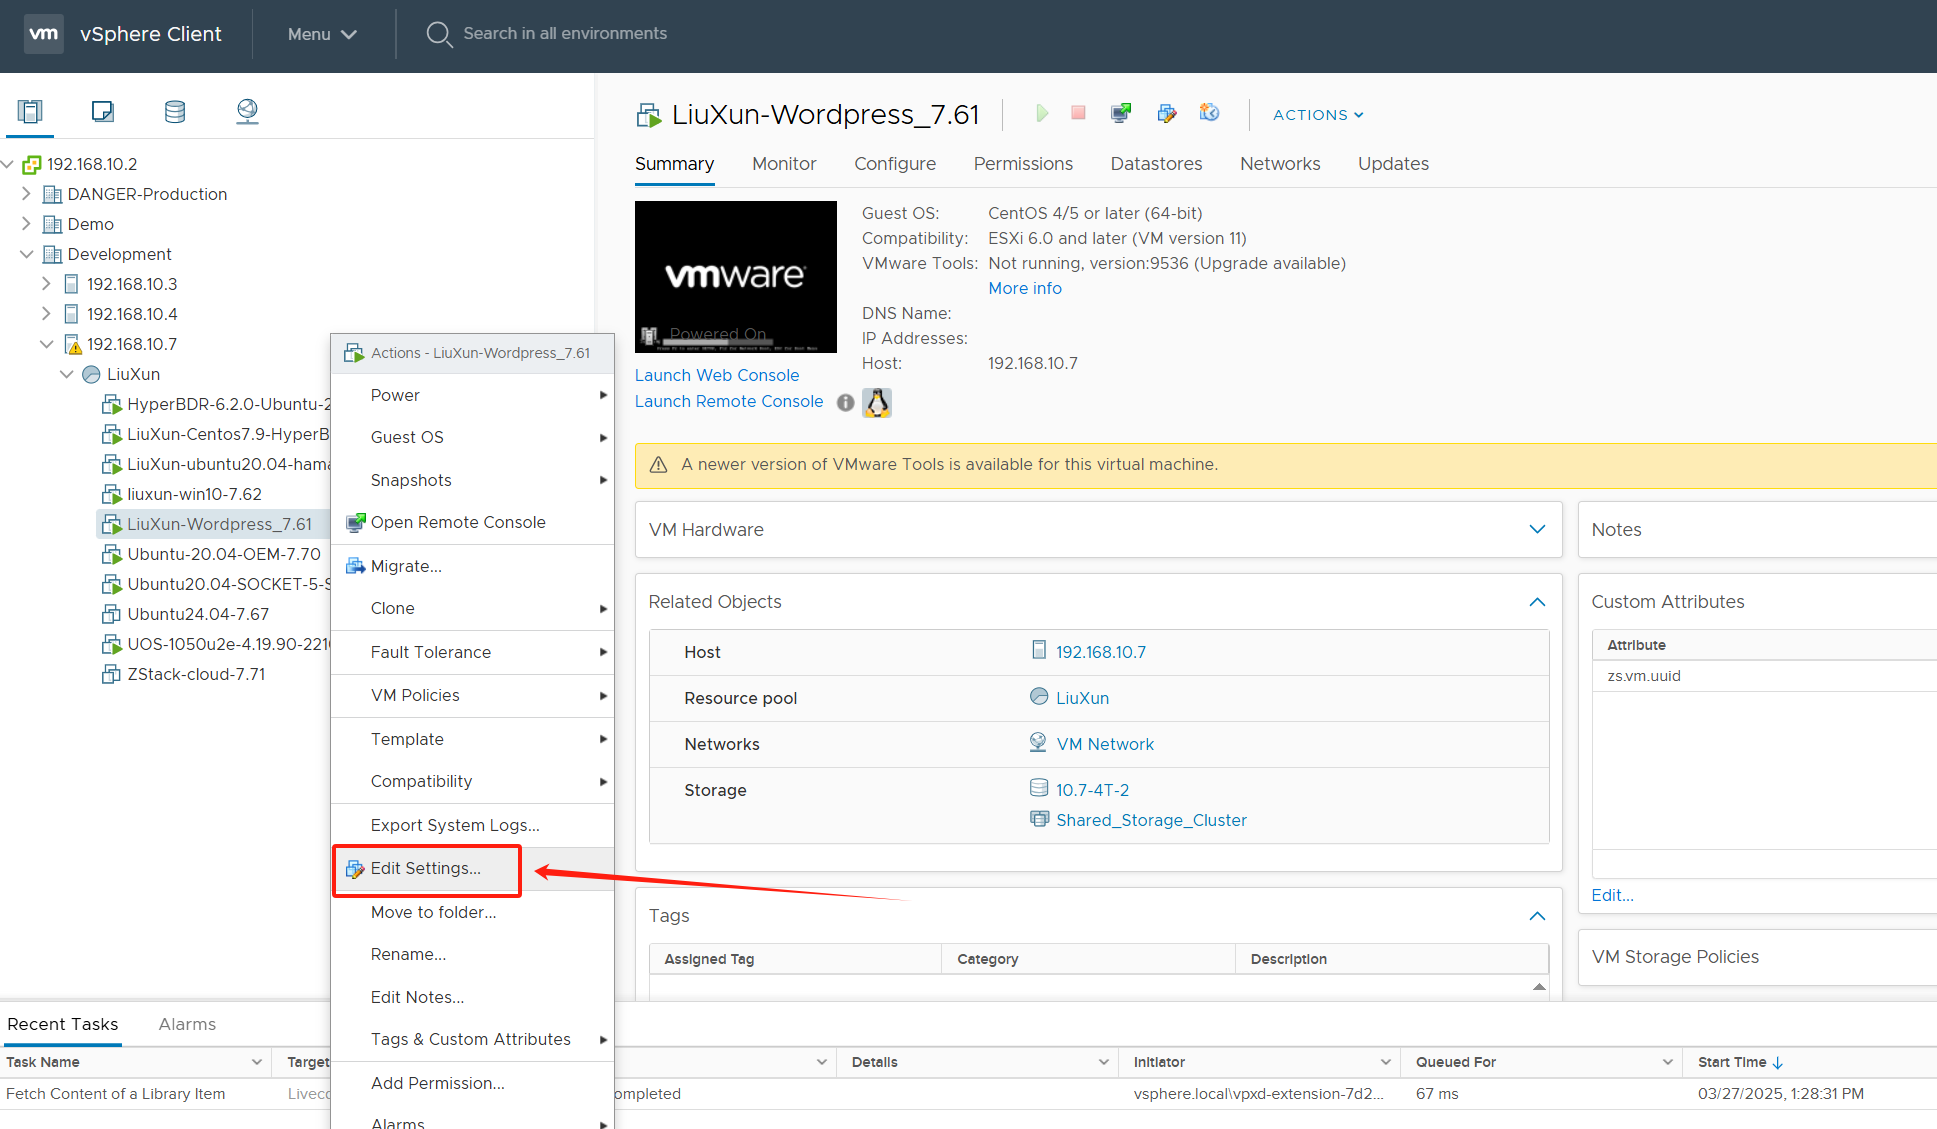This screenshot has height=1129, width=1937.
Task: Collapse the Related Objects panel
Action: click(1537, 602)
